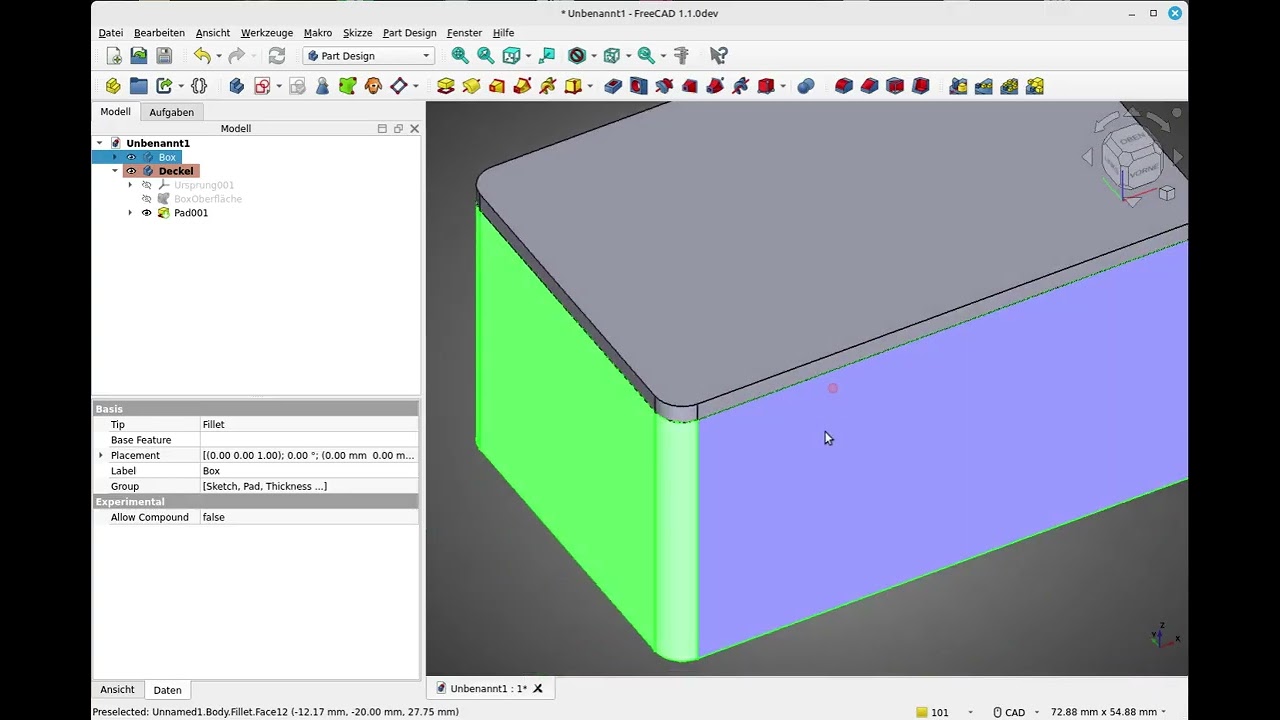Switch to the Aufgaben tab

(171, 112)
